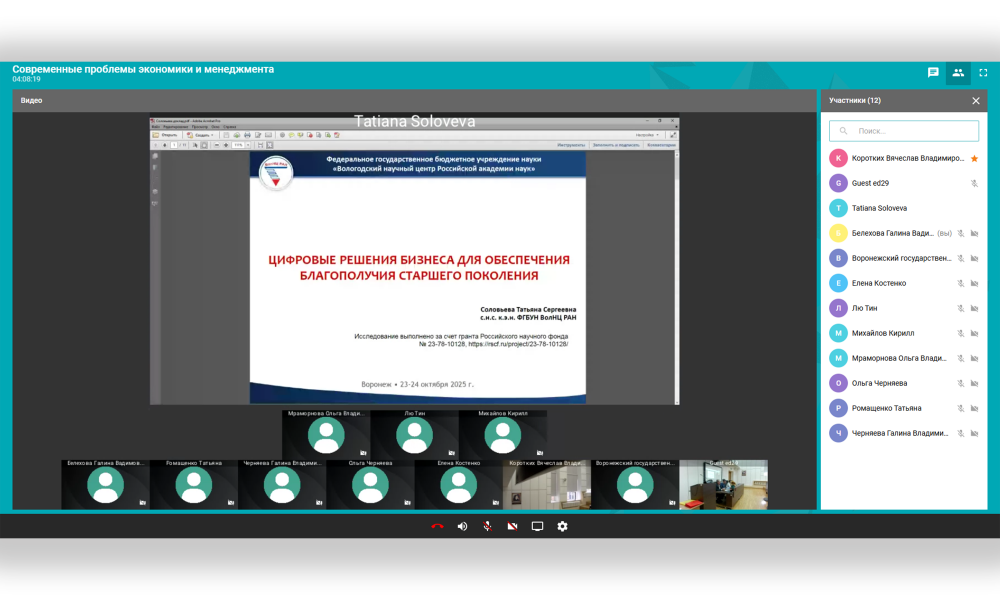Click Guest ed29 video thumbnail
Screen dimensions: 1000x600
[x=724, y=485]
